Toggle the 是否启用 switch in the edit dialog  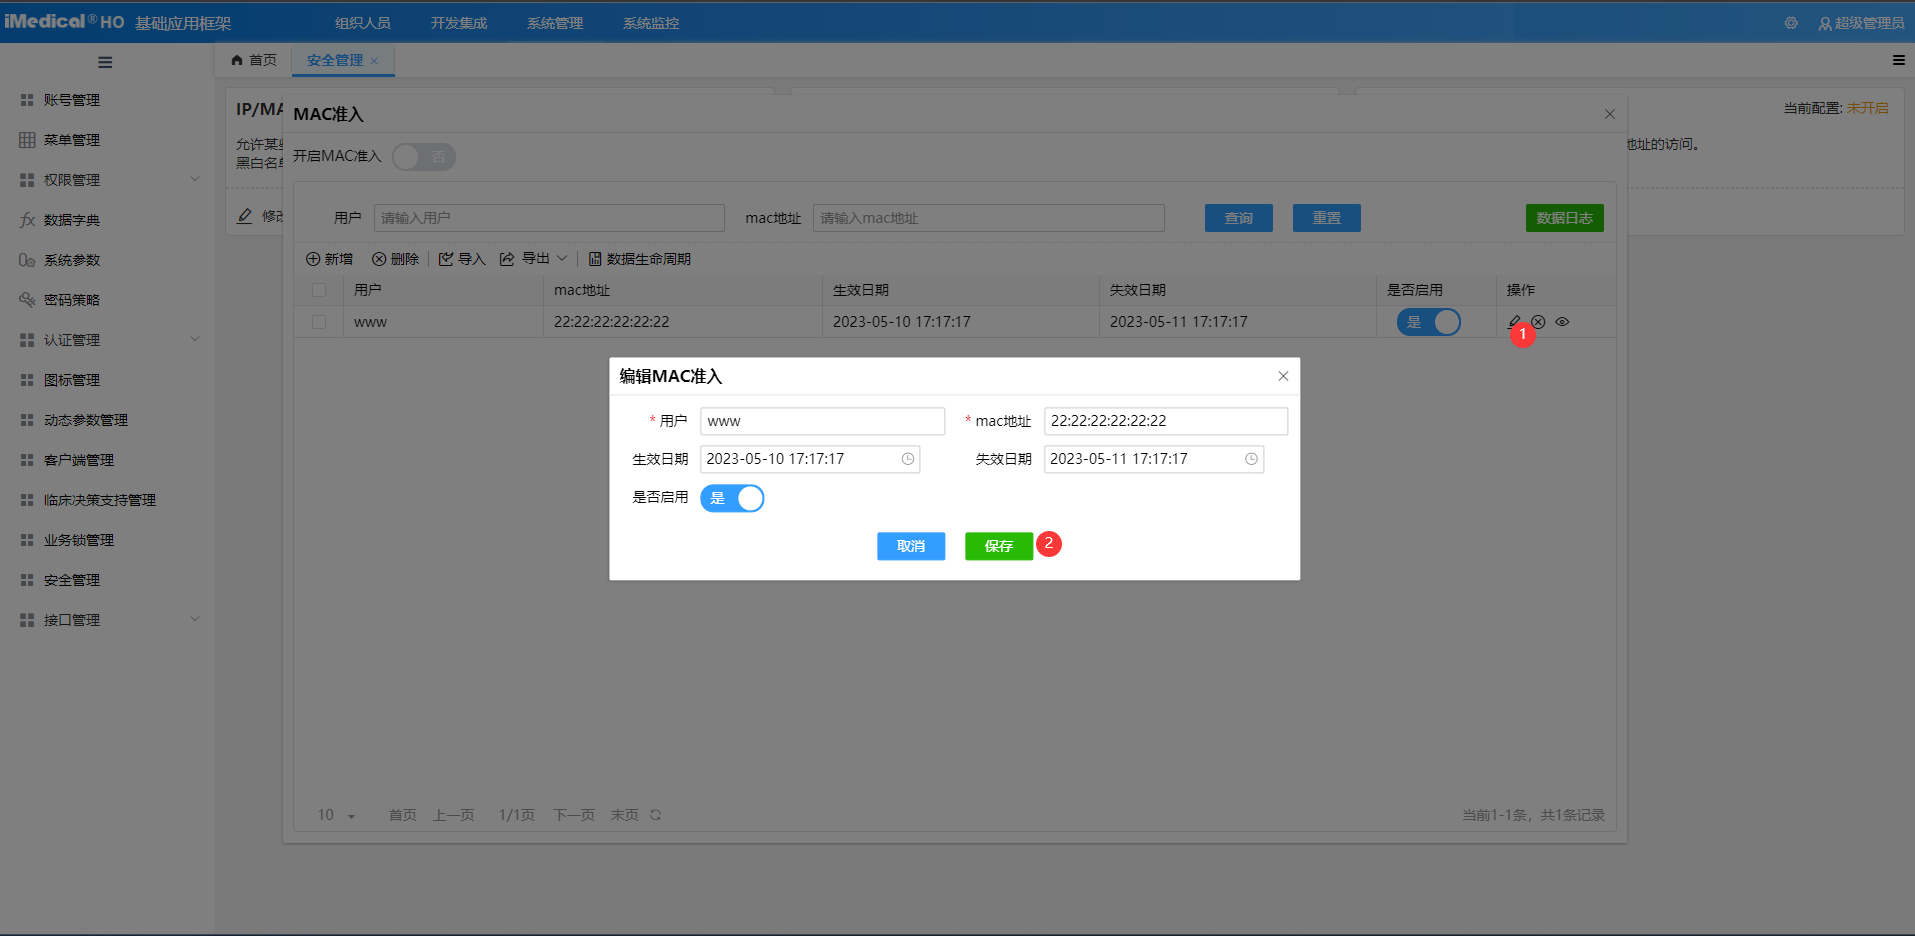(732, 498)
